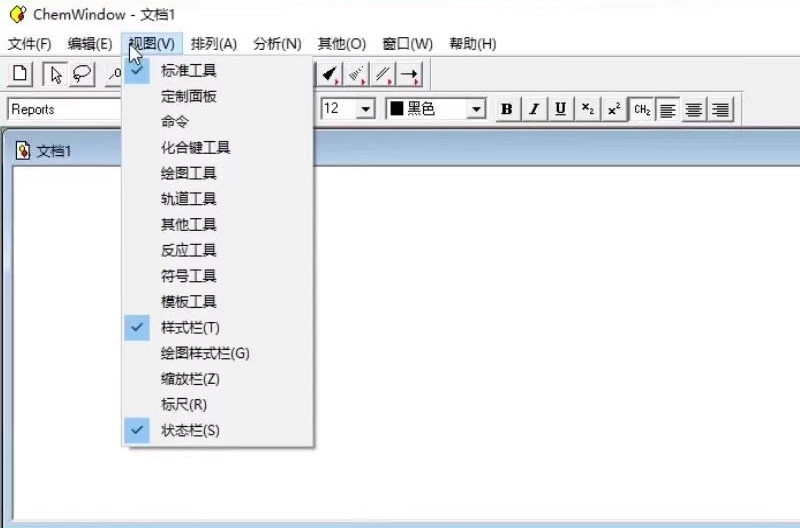Click the New document icon

pyautogui.click(x=20, y=74)
